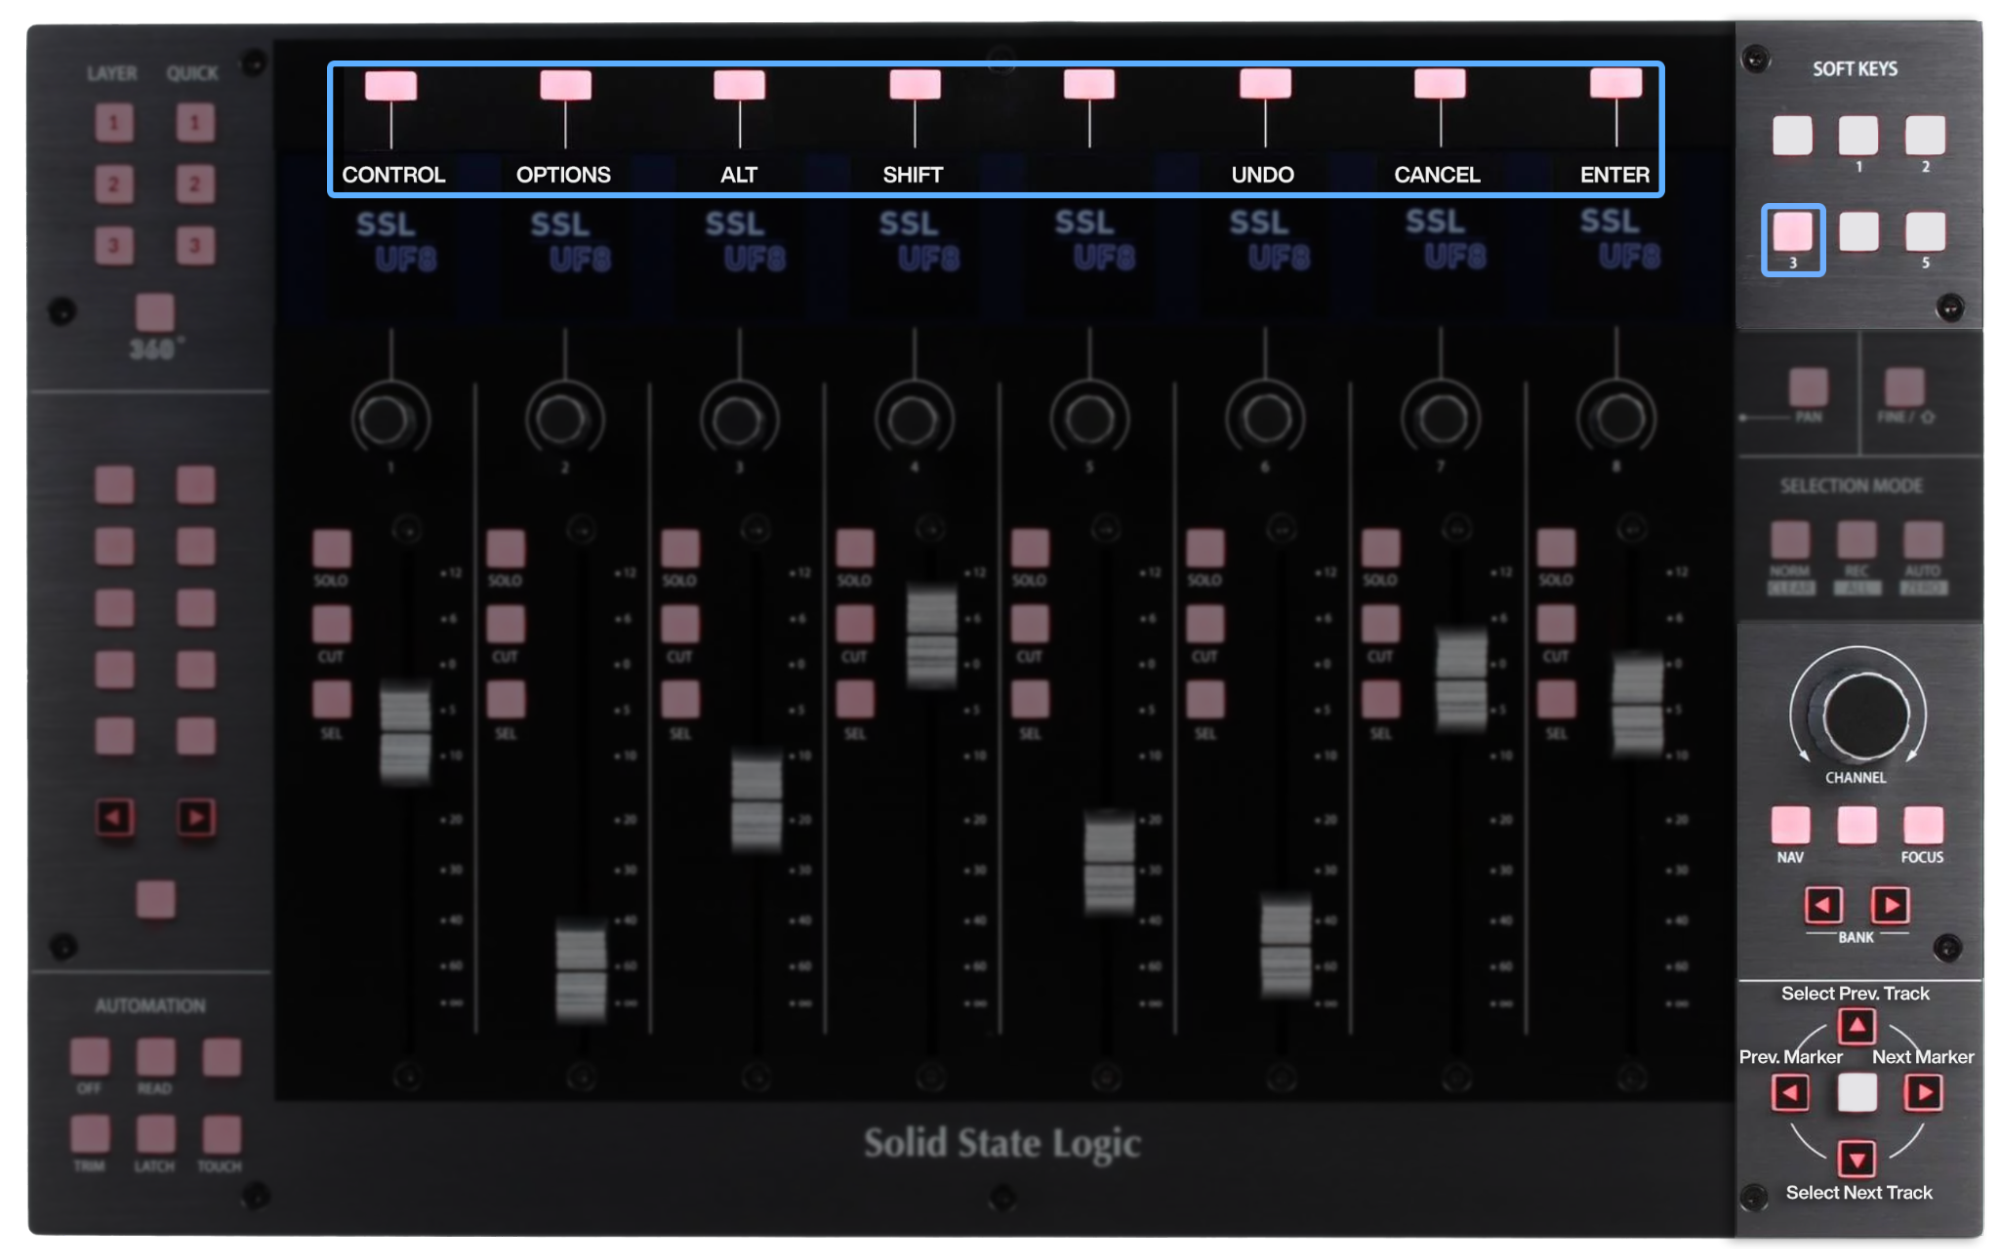Toggle the PAN button
This screenshot has width=1999, height=1250.
[x=1808, y=387]
